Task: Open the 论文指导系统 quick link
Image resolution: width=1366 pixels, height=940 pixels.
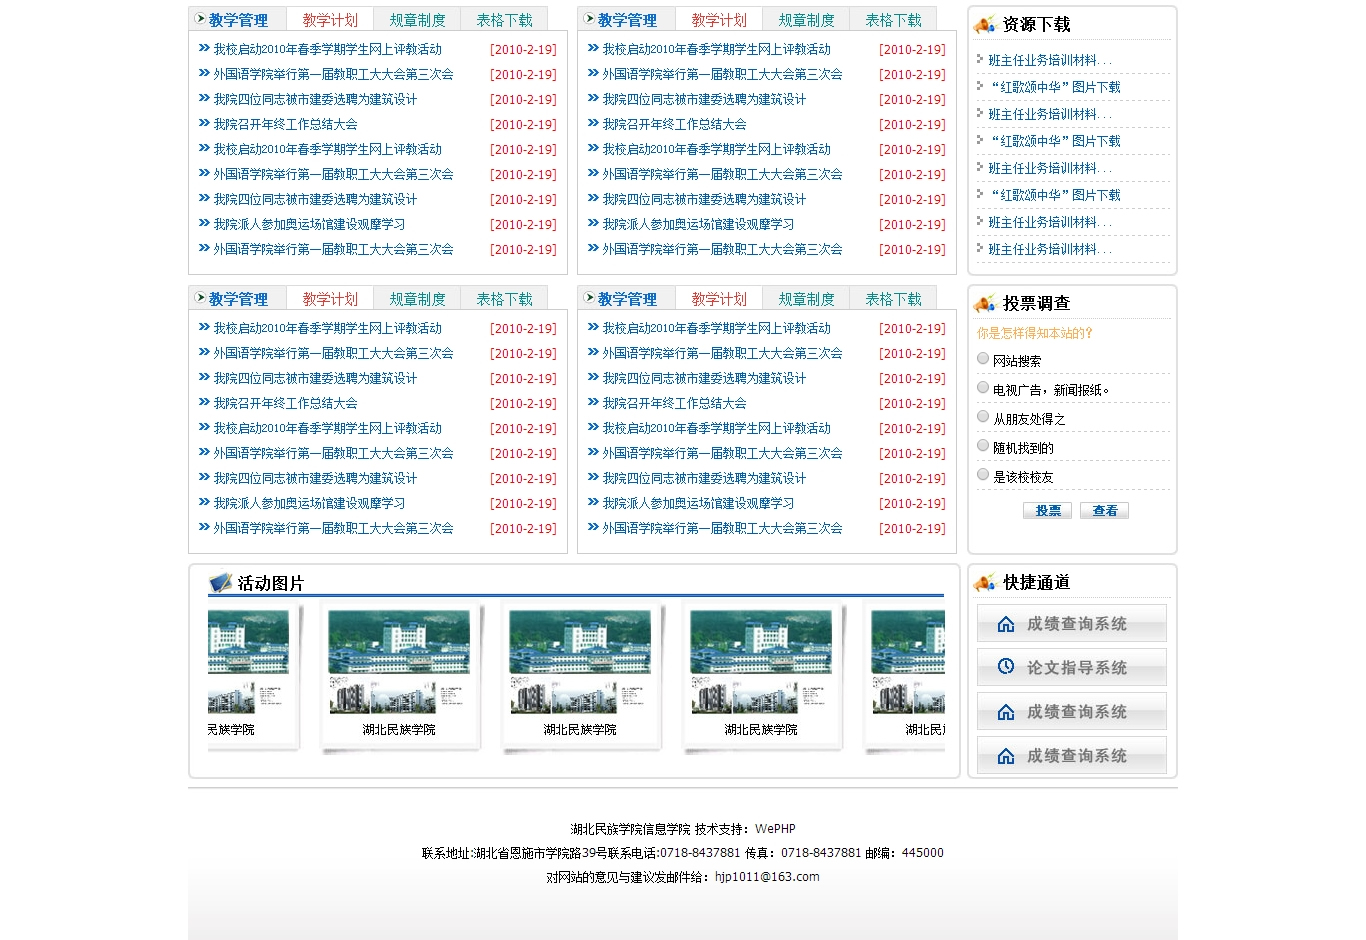Action: click(x=1072, y=667)
